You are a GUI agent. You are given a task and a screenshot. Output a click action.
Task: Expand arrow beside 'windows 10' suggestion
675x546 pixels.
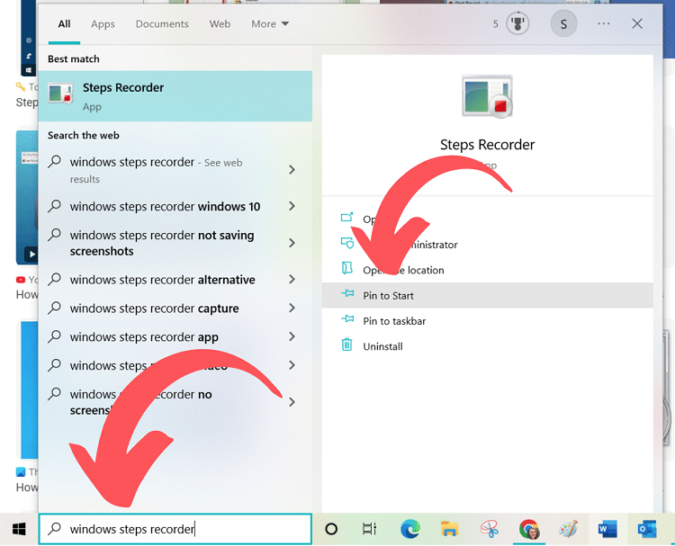(x=292, y=206)
